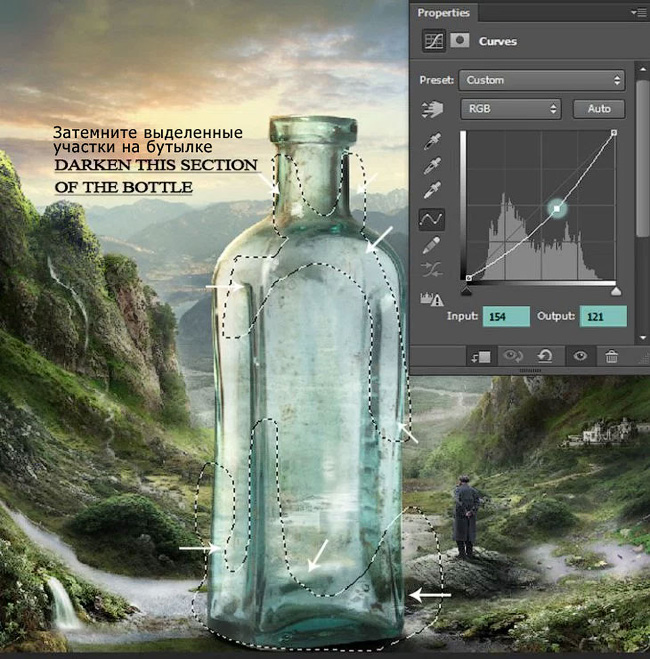Delete this adjustment layer with the trash icon

coord(611,356)
